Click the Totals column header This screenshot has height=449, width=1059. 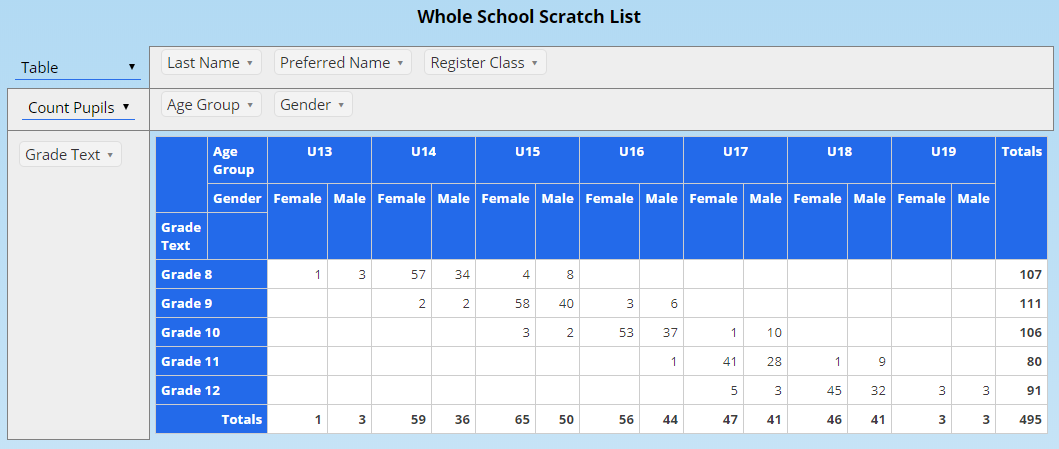pyautogui.click(x=1020, y=152)
